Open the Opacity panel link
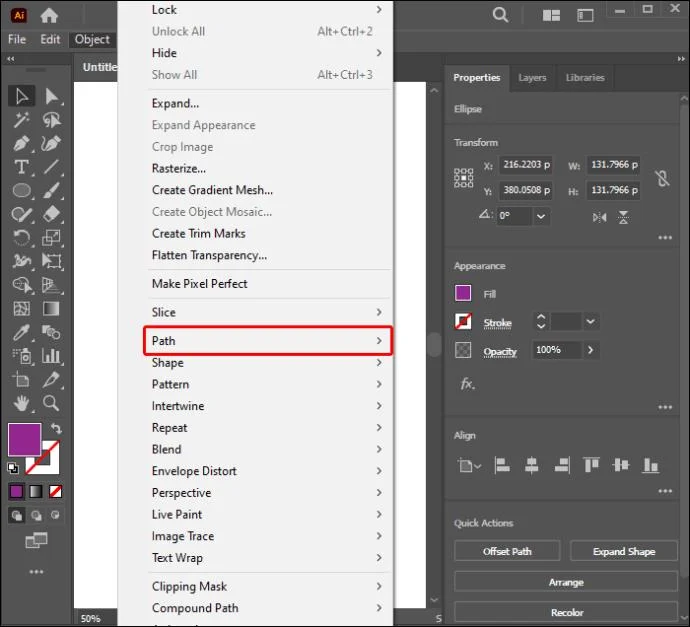This screenshot has height=627, width=690. coord(500,352)
